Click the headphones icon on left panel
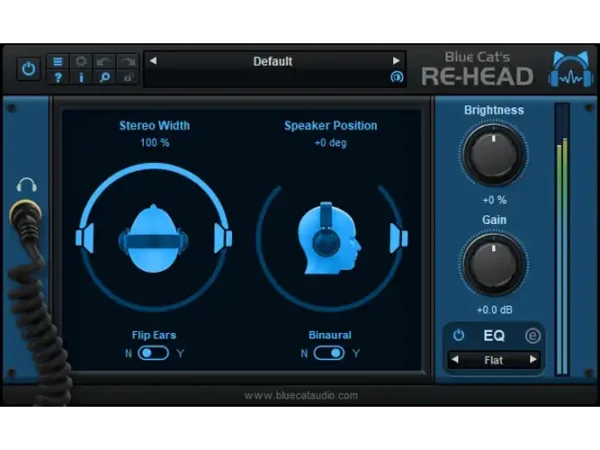The image size is (600, 450). [x=27, y=185]
